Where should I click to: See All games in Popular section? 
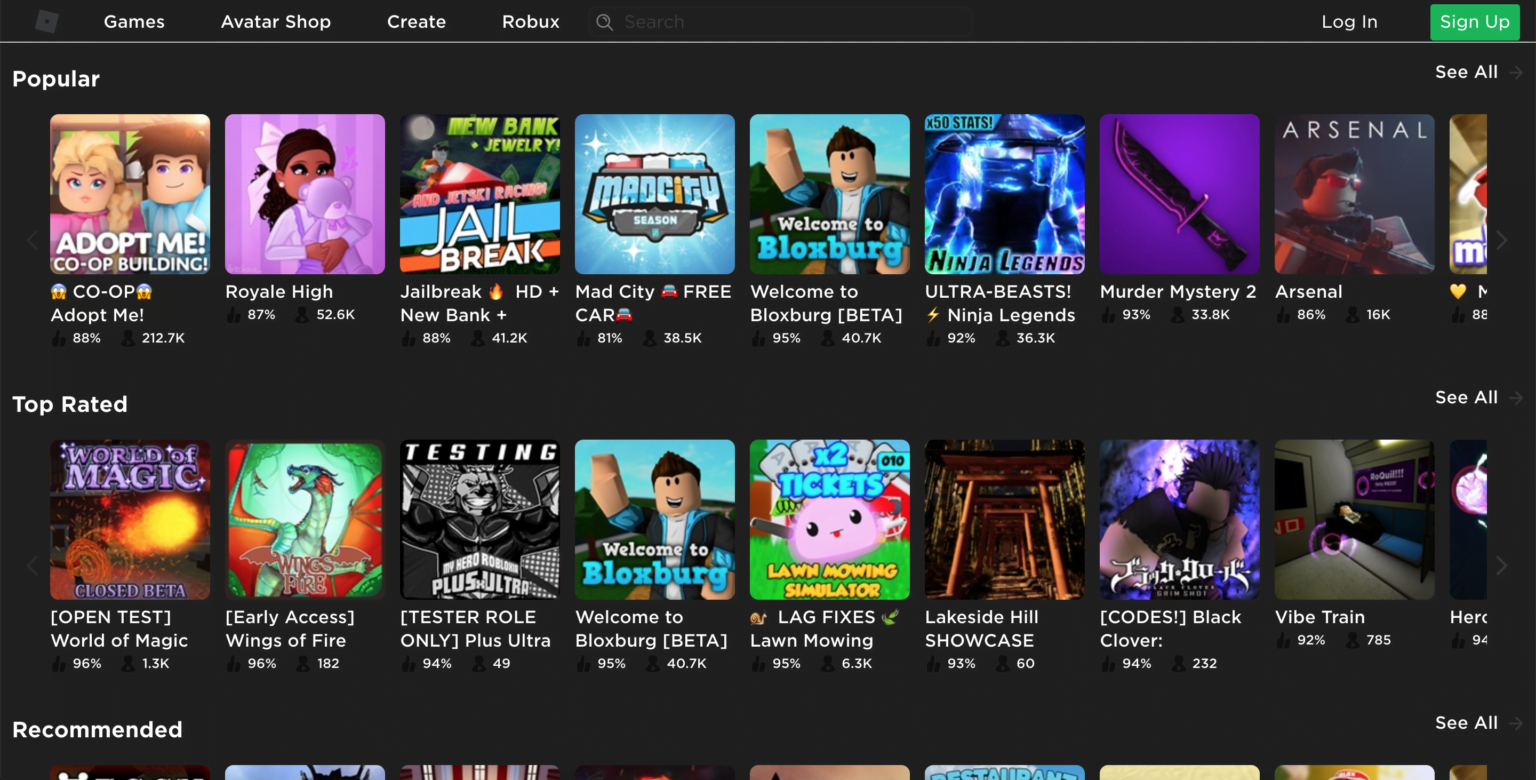(1466, 72)
